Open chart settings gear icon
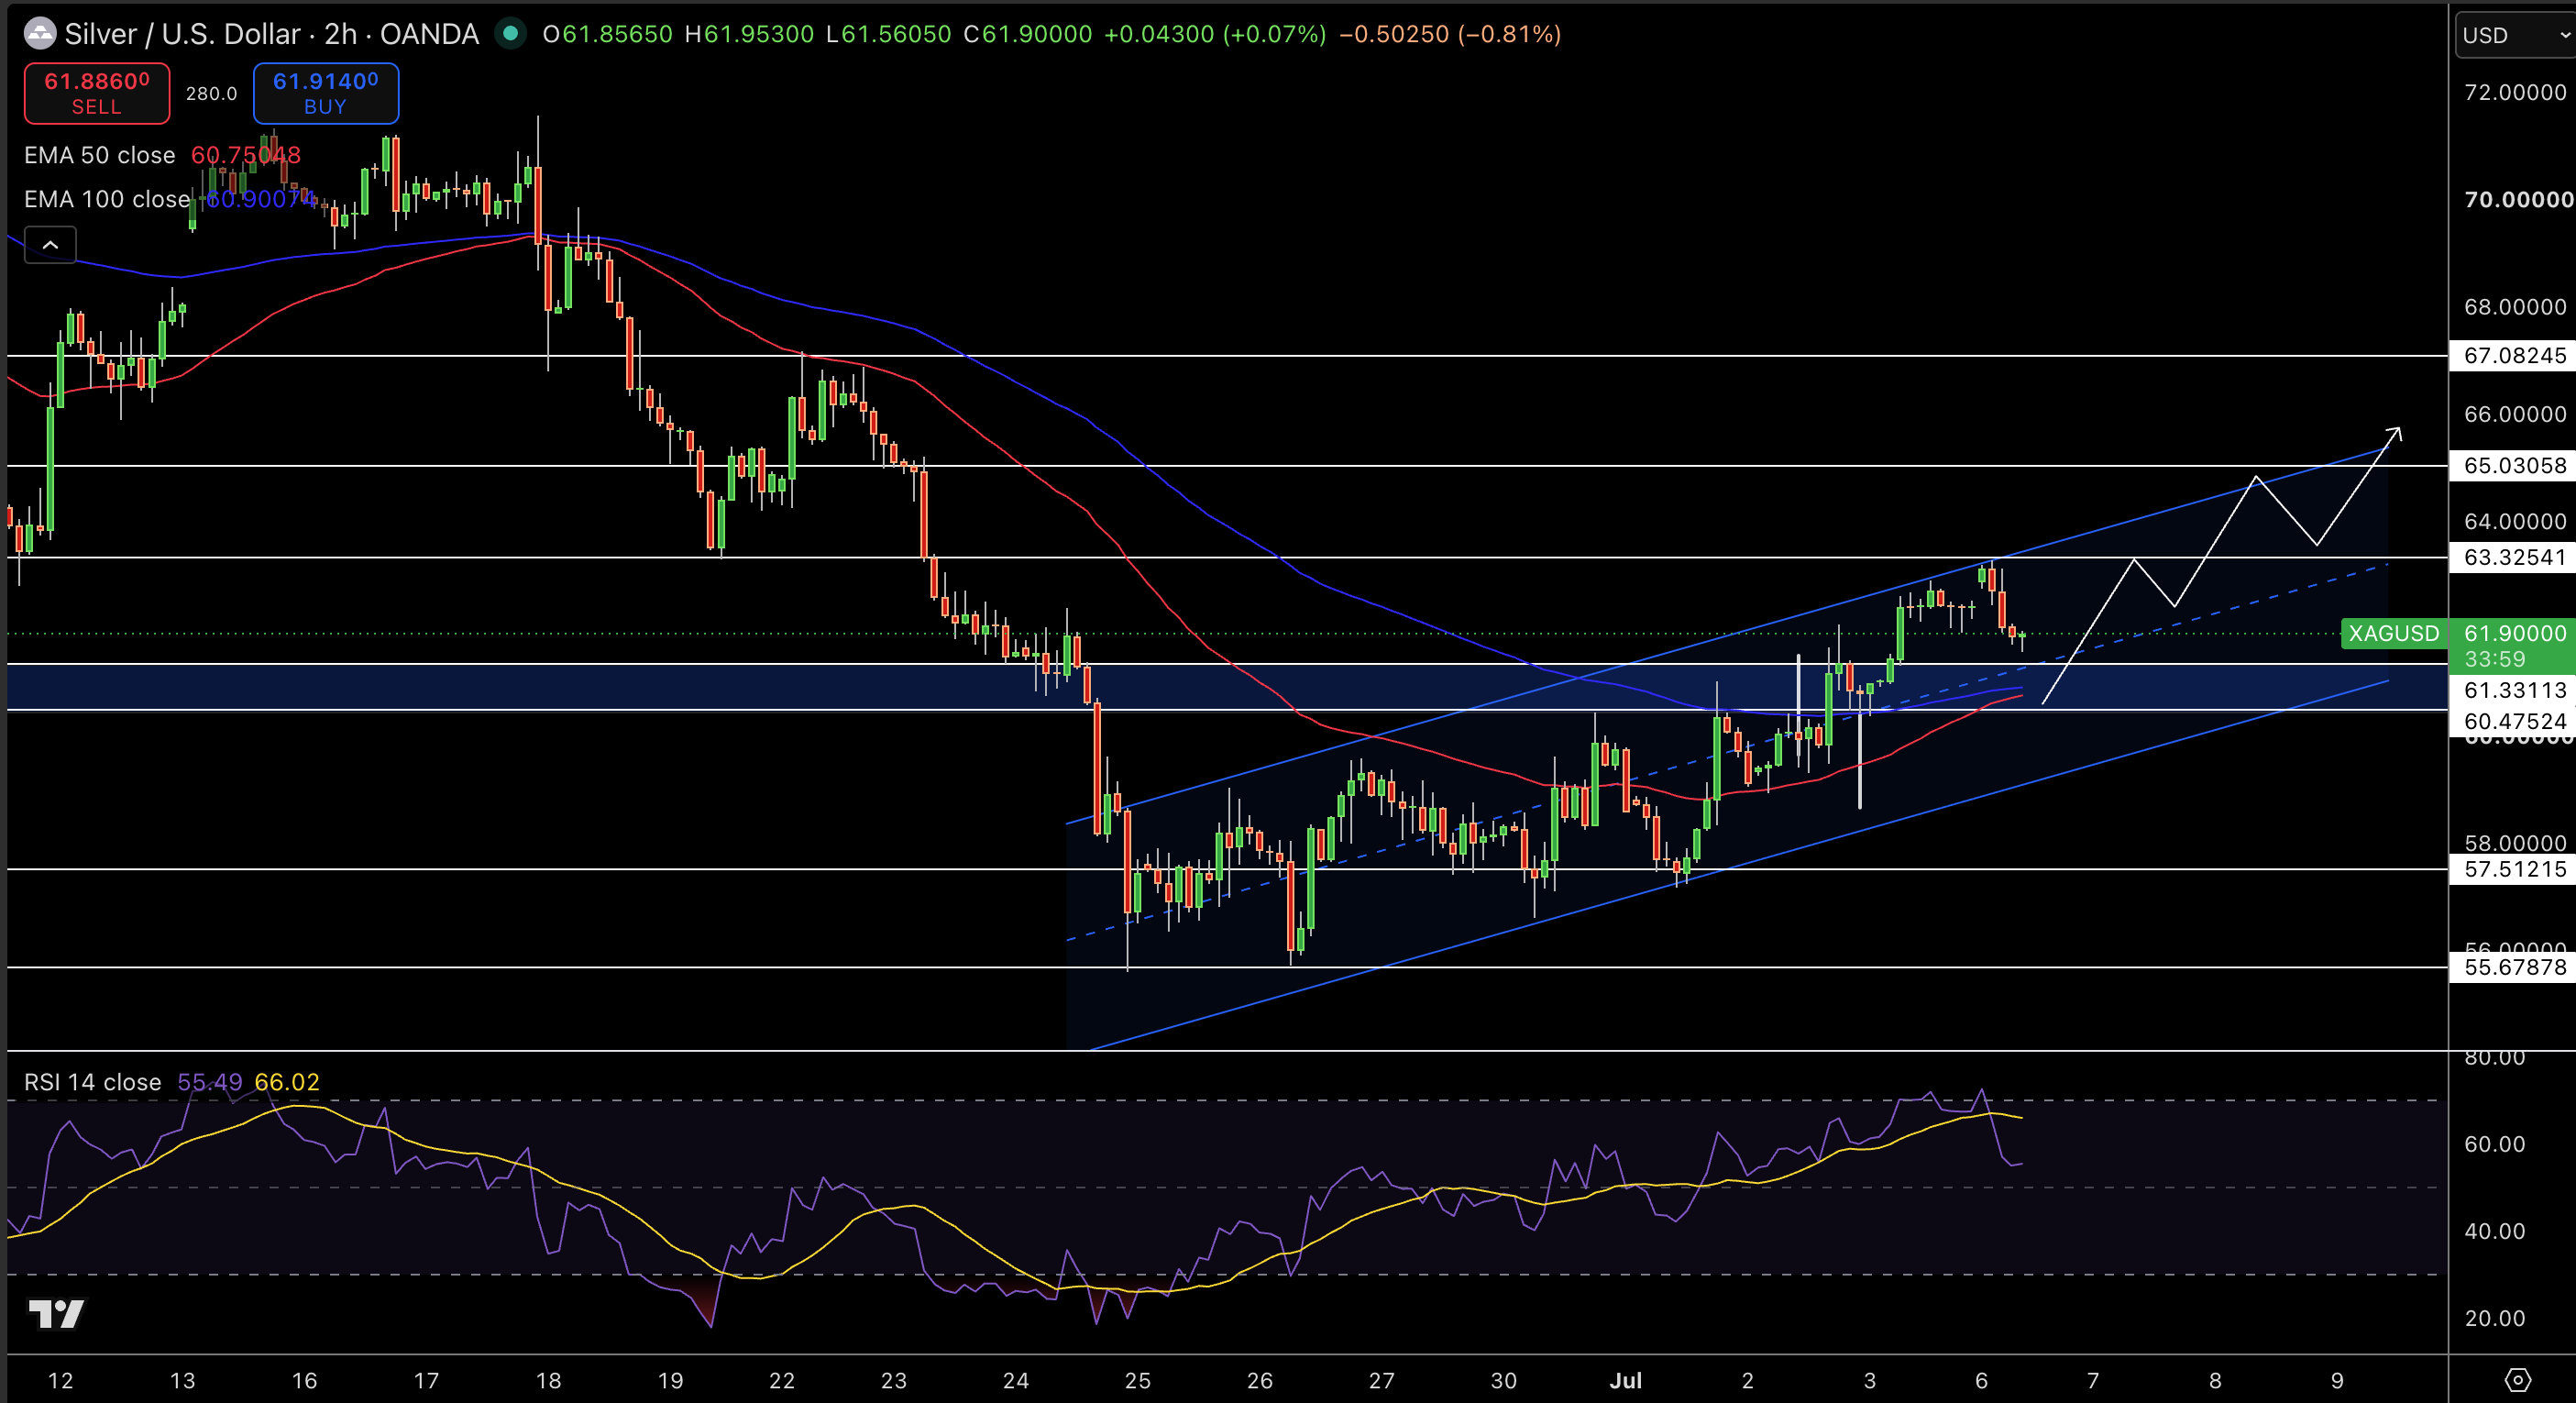This screenshot has height=1403, width=2576. (2518, 1380)
